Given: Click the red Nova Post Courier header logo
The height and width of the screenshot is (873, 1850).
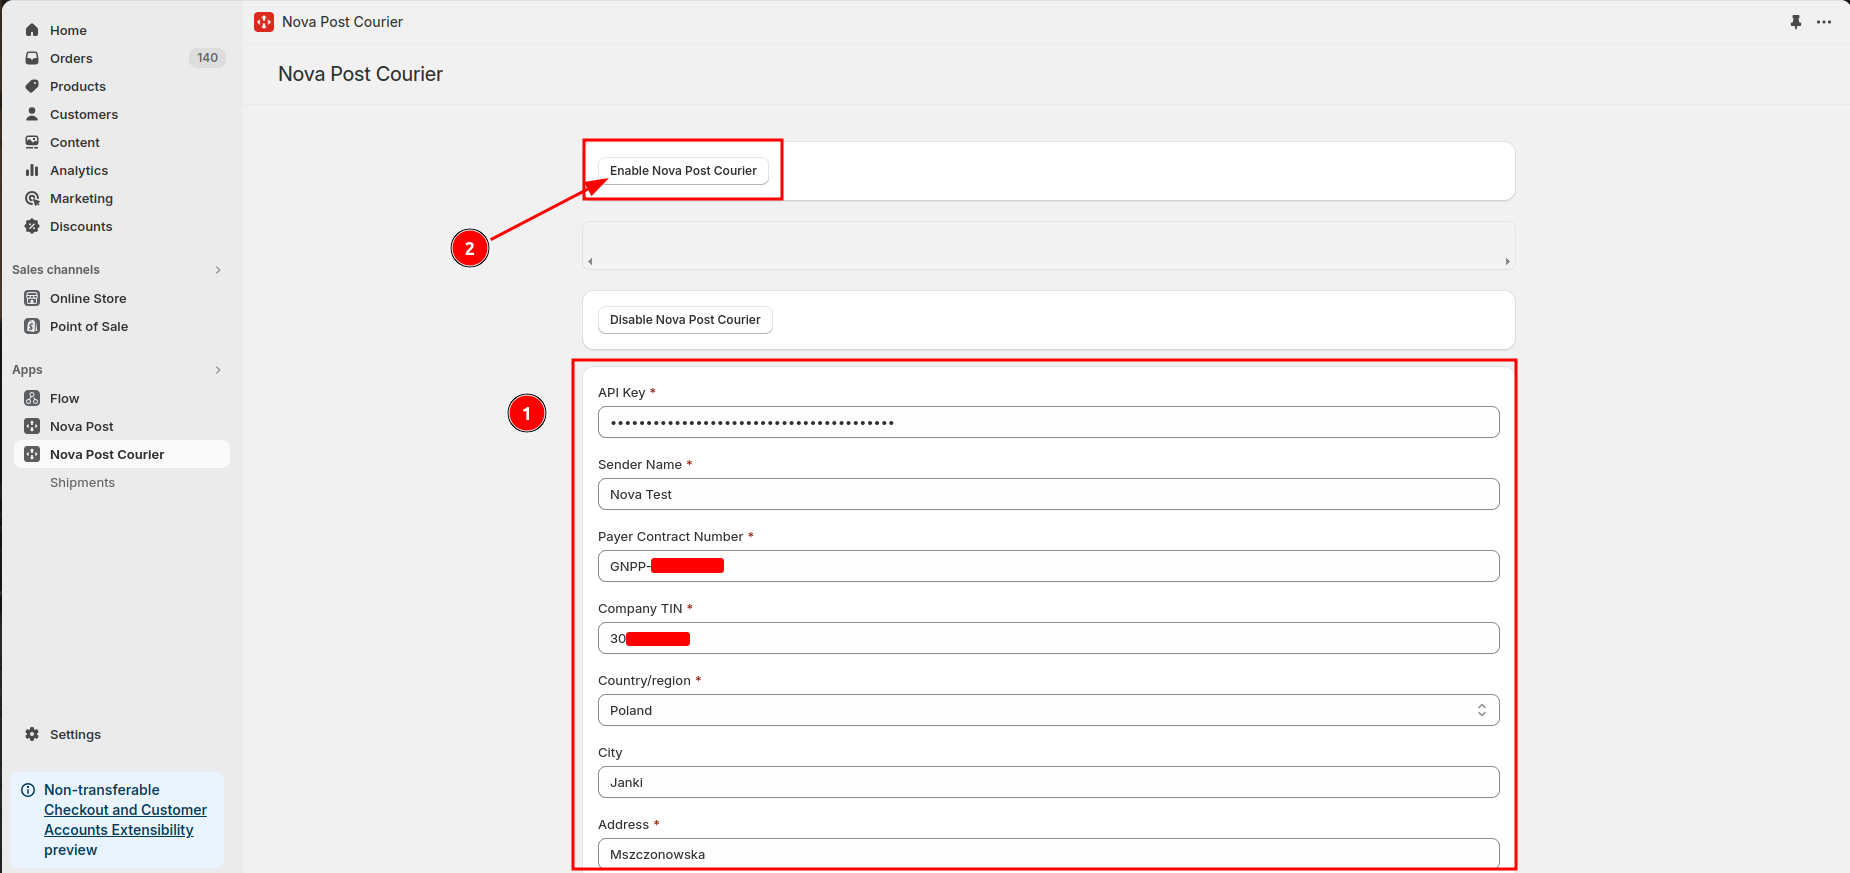Looking at the screenshot, I should [264, 22].
